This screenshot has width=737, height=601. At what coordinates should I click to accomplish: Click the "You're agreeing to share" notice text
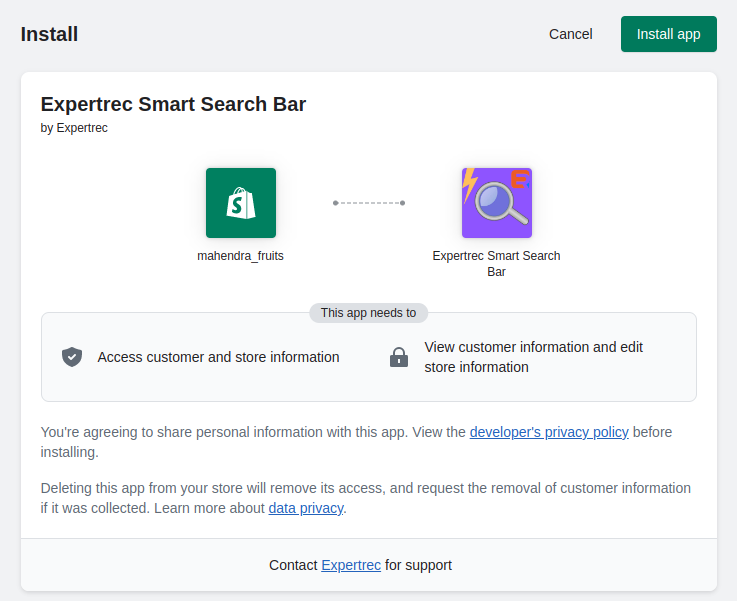pos(250,432)
